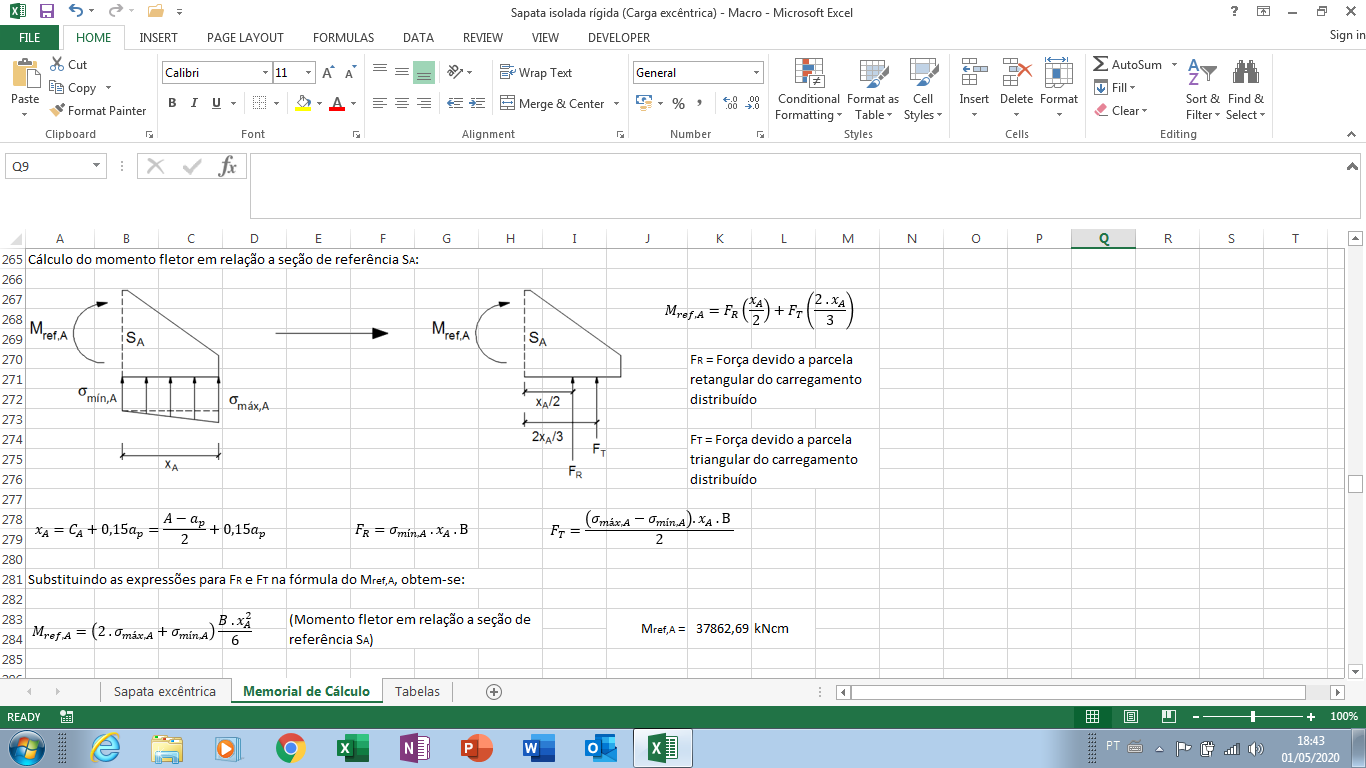The height and width of the screenshot is (768, 1366).
Task: Open the Merge & Center dropdown arrow
Action: pos(616,104)
